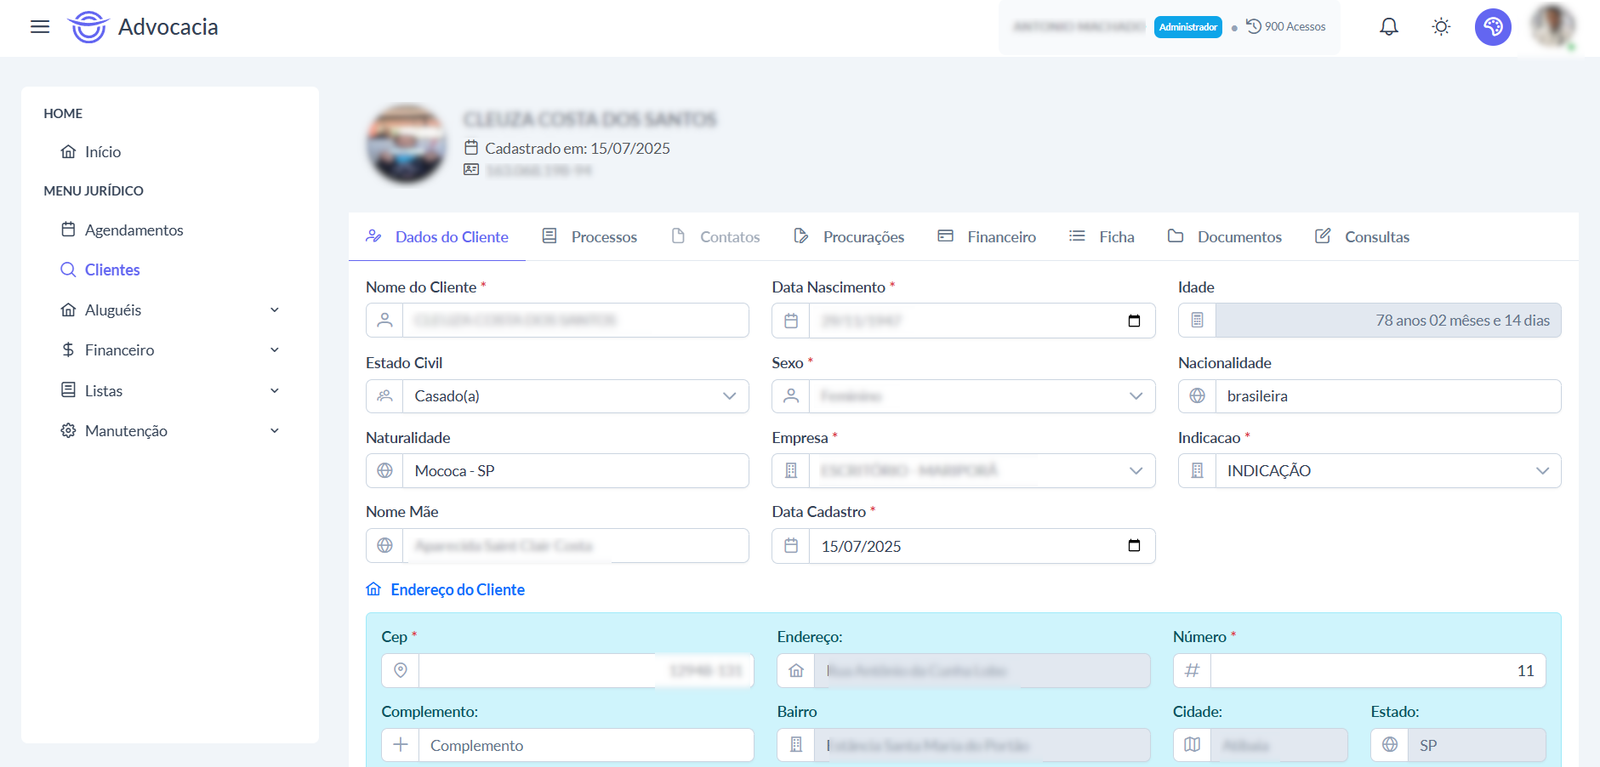This screenshot has height=767, width=1600.
Task: Select the Ficha tab
Action: pyautogui.click(x=1102, y=237)
